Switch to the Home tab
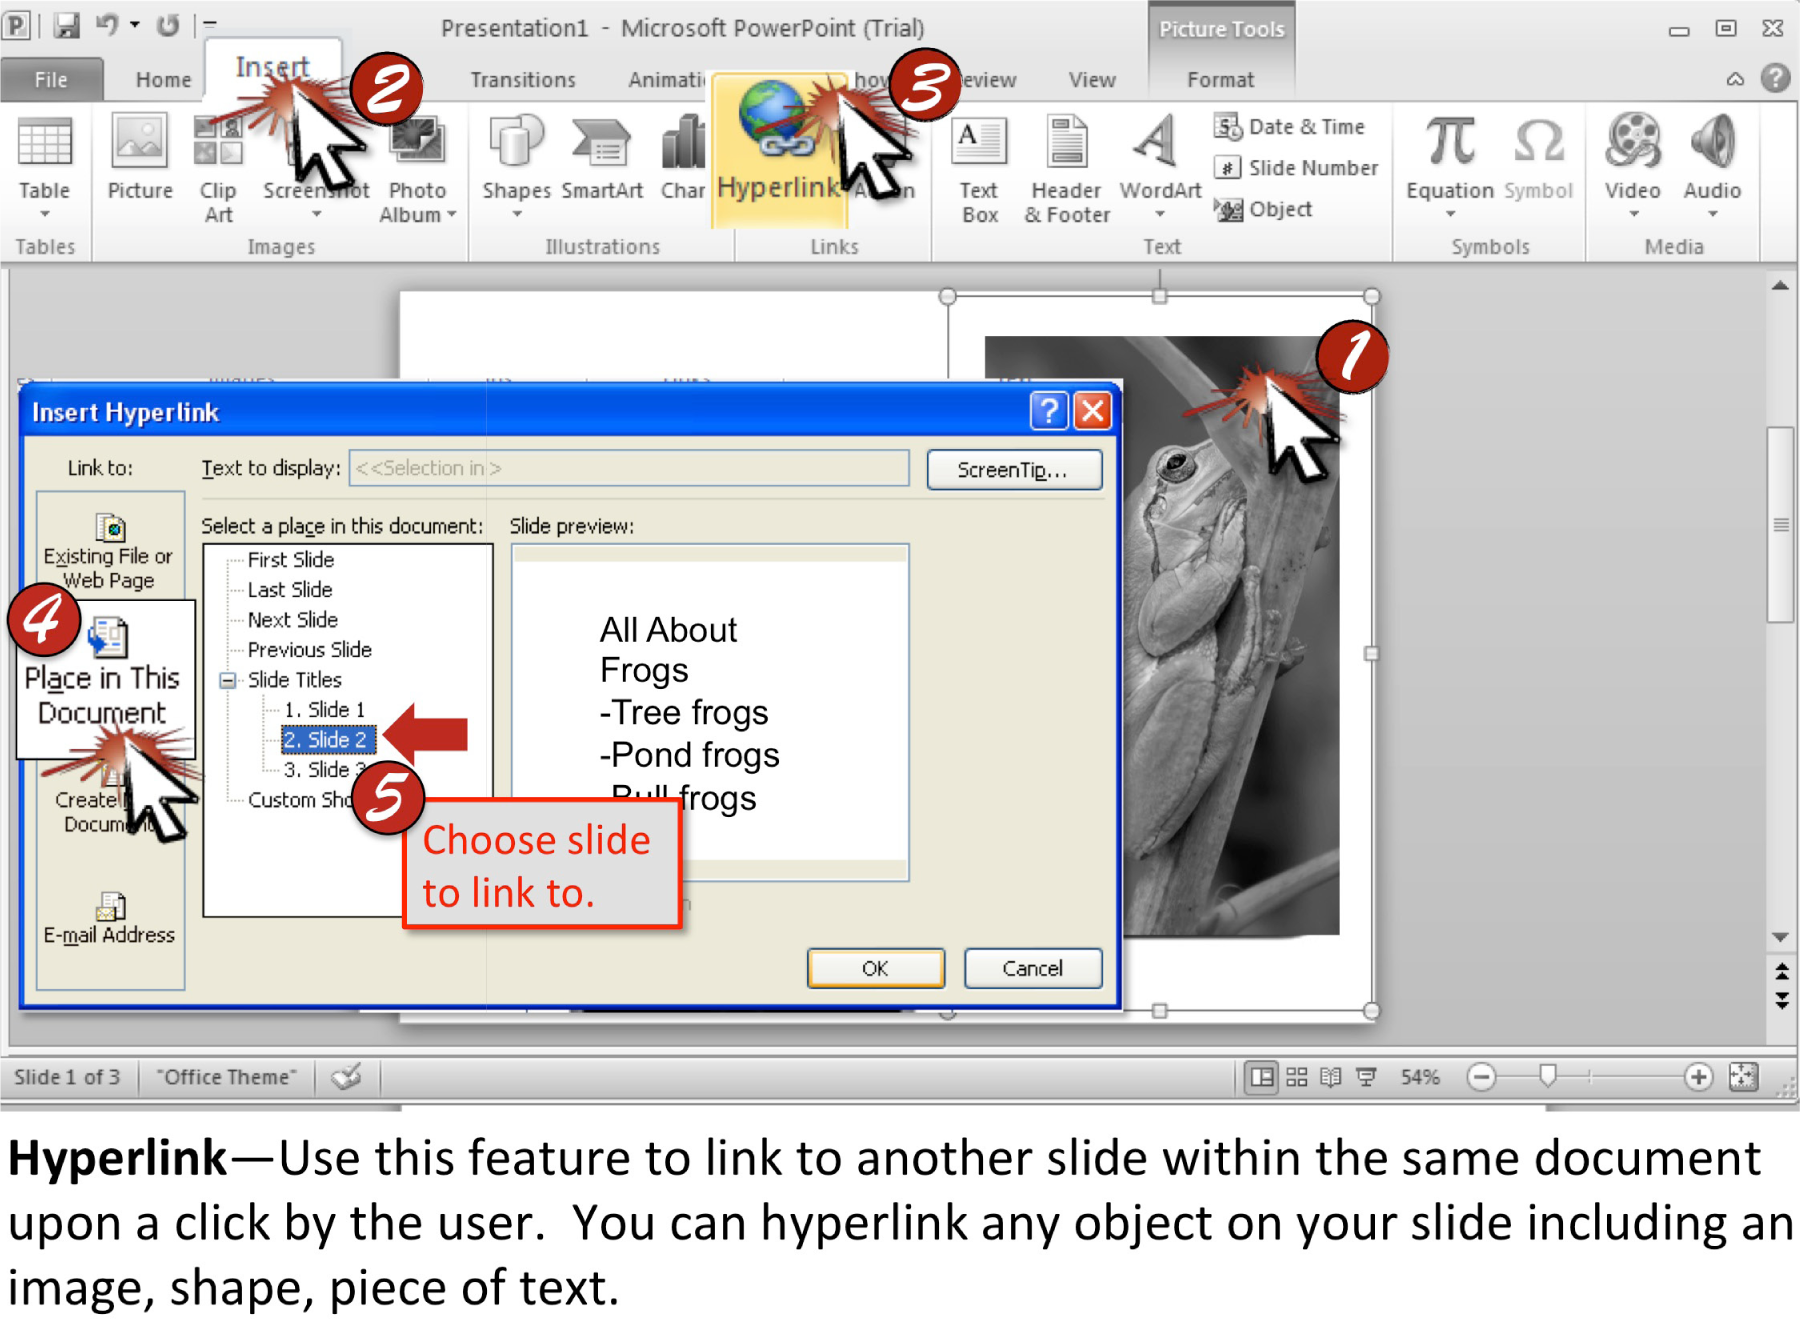1800x1319 pixels. [x=163, y=79]
